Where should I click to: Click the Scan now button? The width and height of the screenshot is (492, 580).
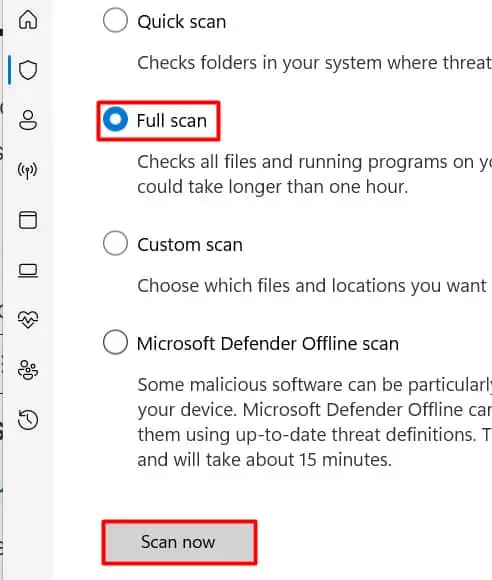pos(179,542)
